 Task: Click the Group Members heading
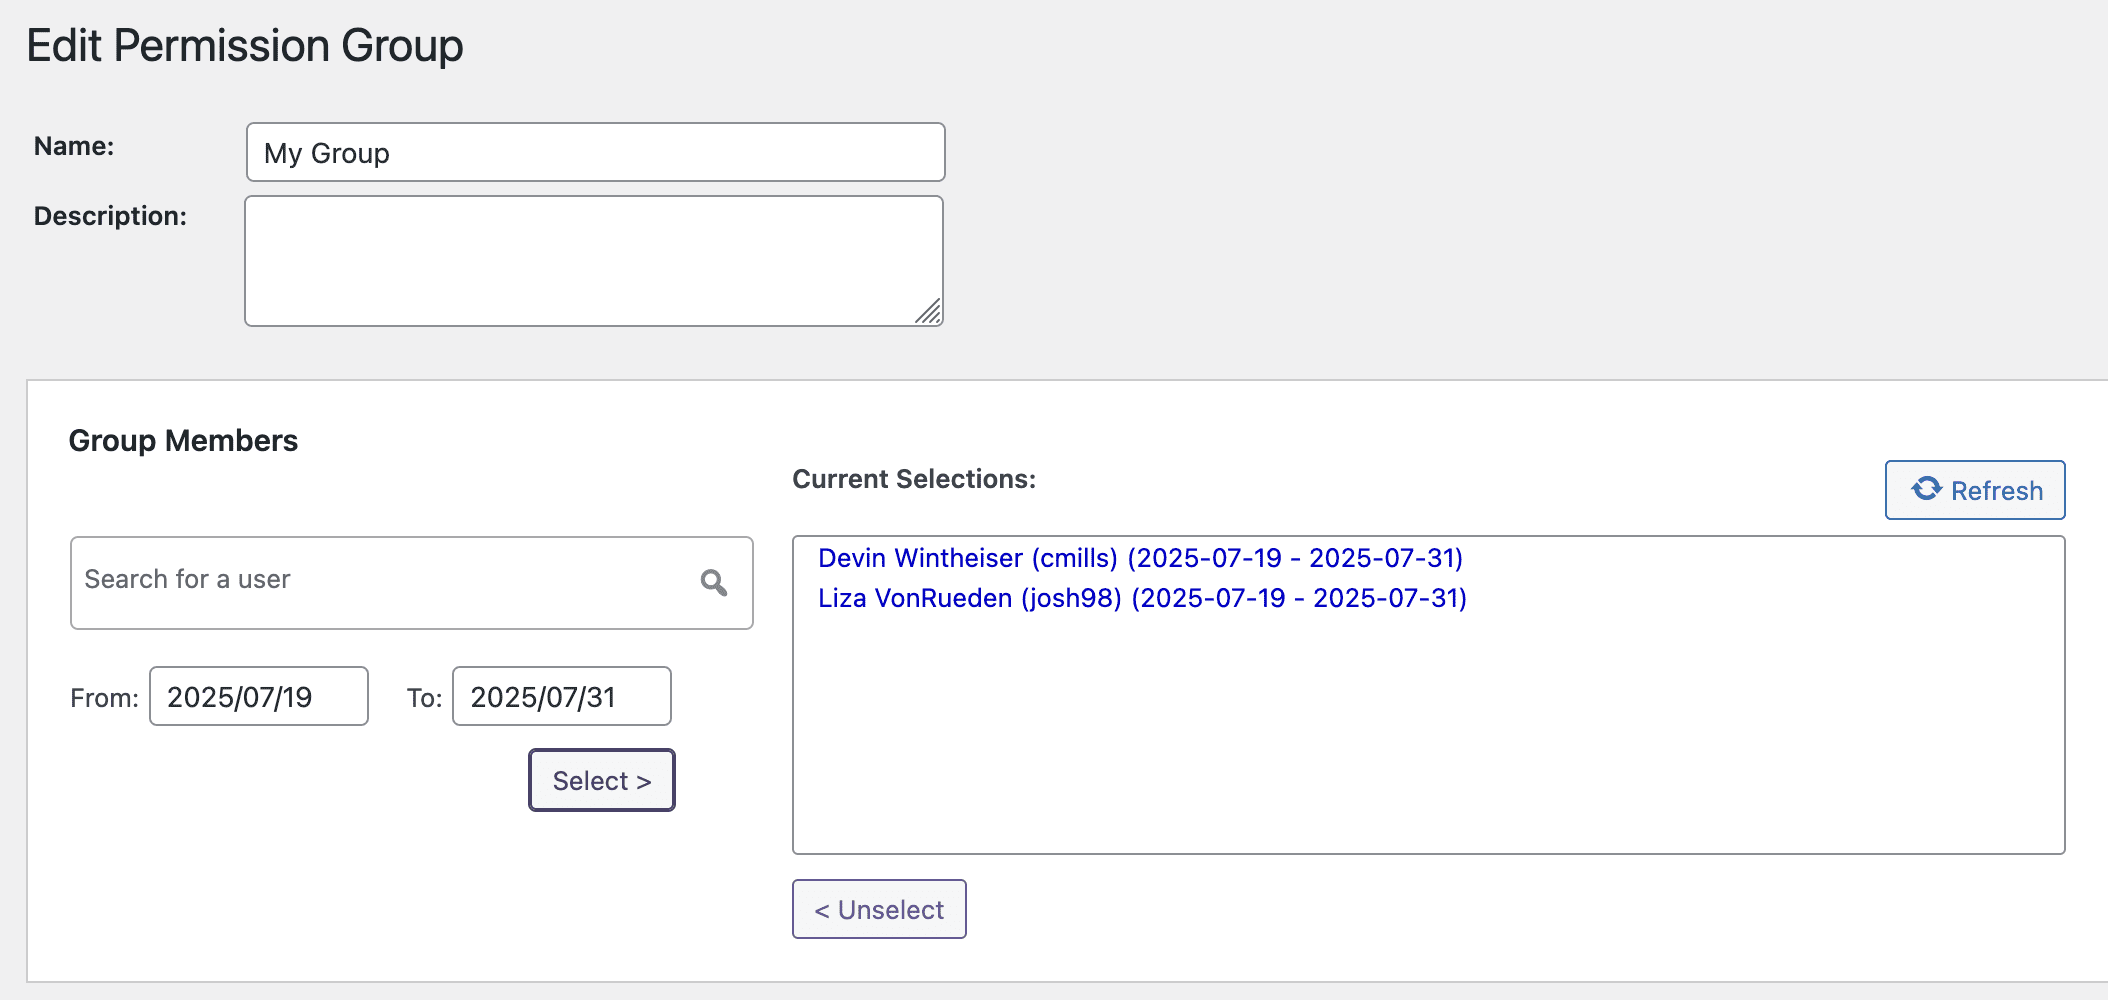(183, 441)
